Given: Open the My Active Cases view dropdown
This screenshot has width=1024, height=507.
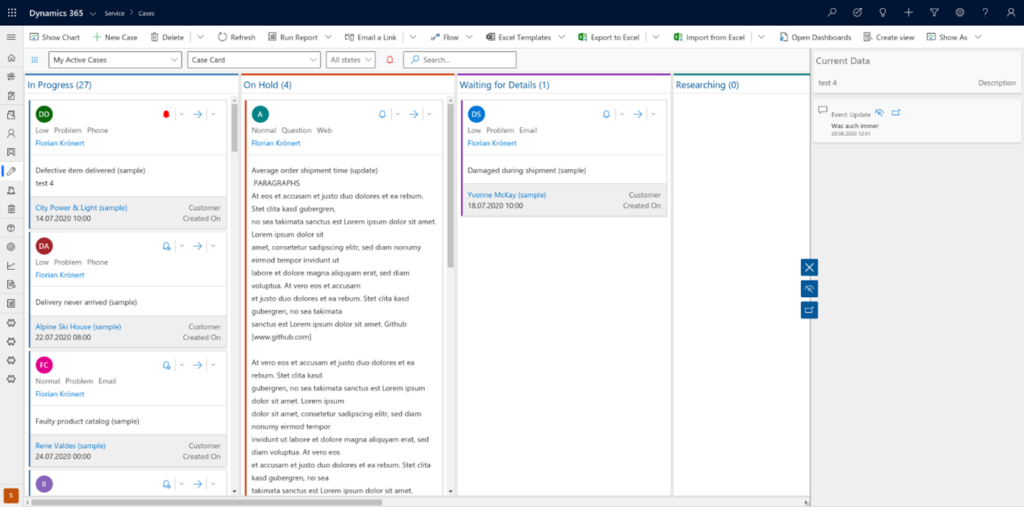Looking at the screenshot, I should point(115,59).
